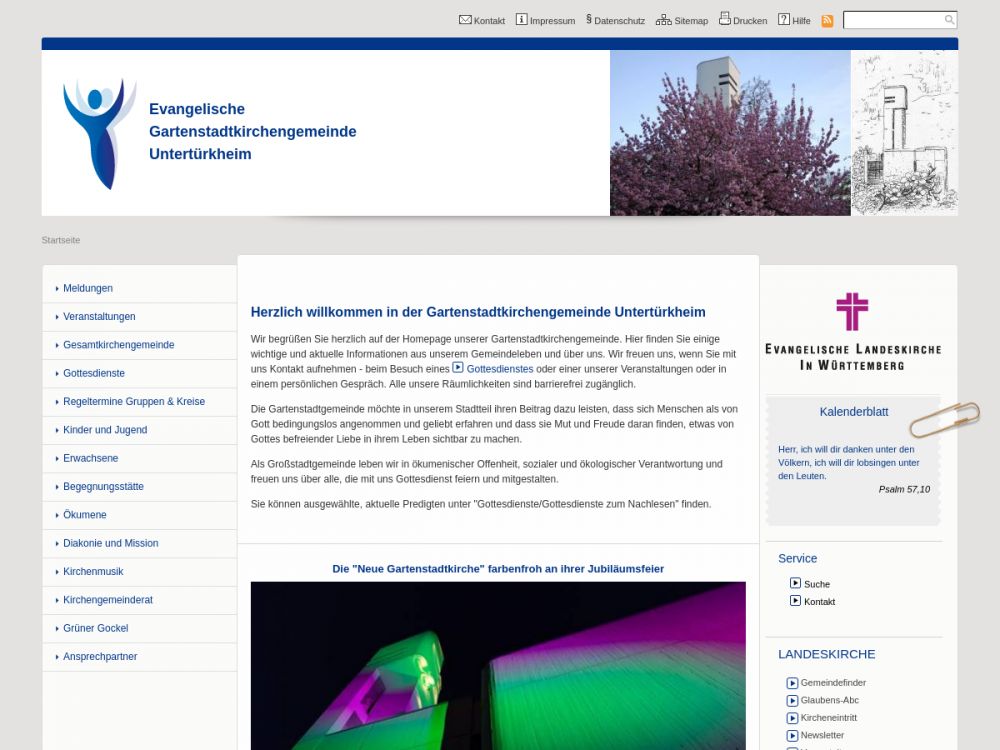Image resolution: width=1000 pixels, height=750 pixels.
Task: Open the Gottesdienste sidebar item
Action: pos(94,373)
